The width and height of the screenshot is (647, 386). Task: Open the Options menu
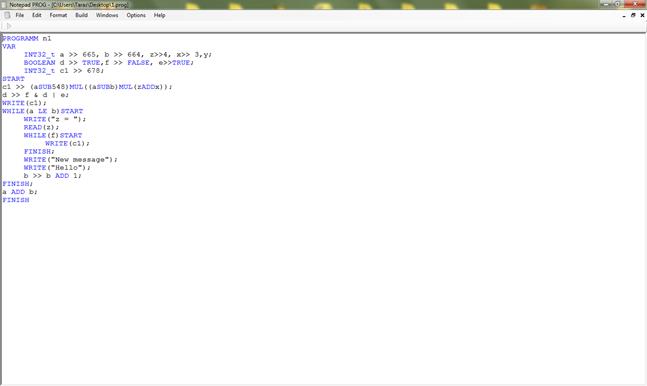(136, 15)
